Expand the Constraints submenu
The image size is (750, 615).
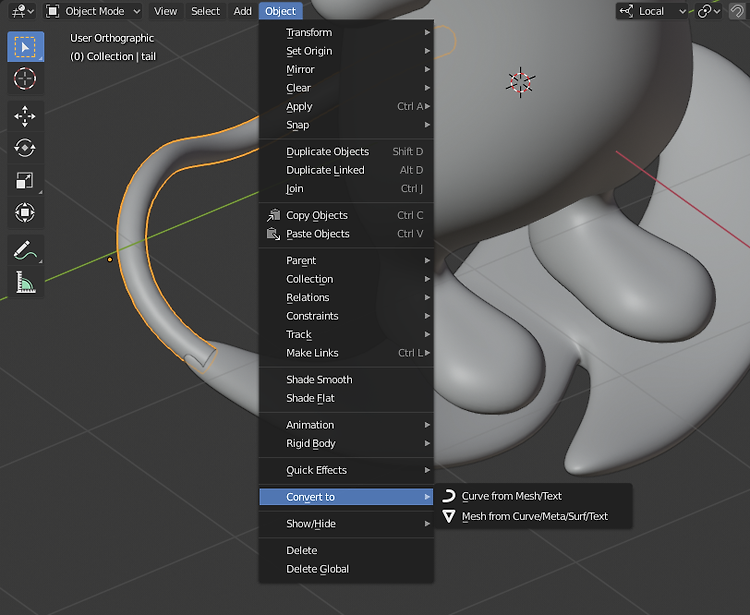[346, 316]
